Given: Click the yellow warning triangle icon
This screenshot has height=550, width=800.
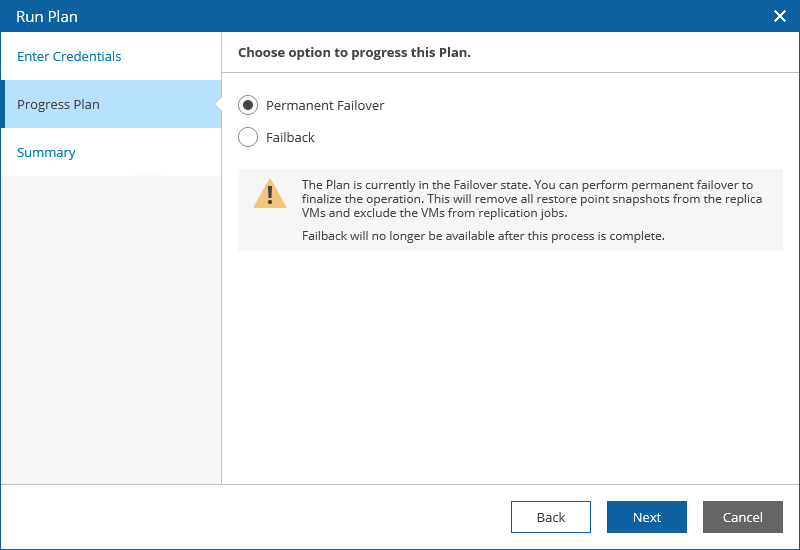Looking at the screenshot, I should click(269, 194).
